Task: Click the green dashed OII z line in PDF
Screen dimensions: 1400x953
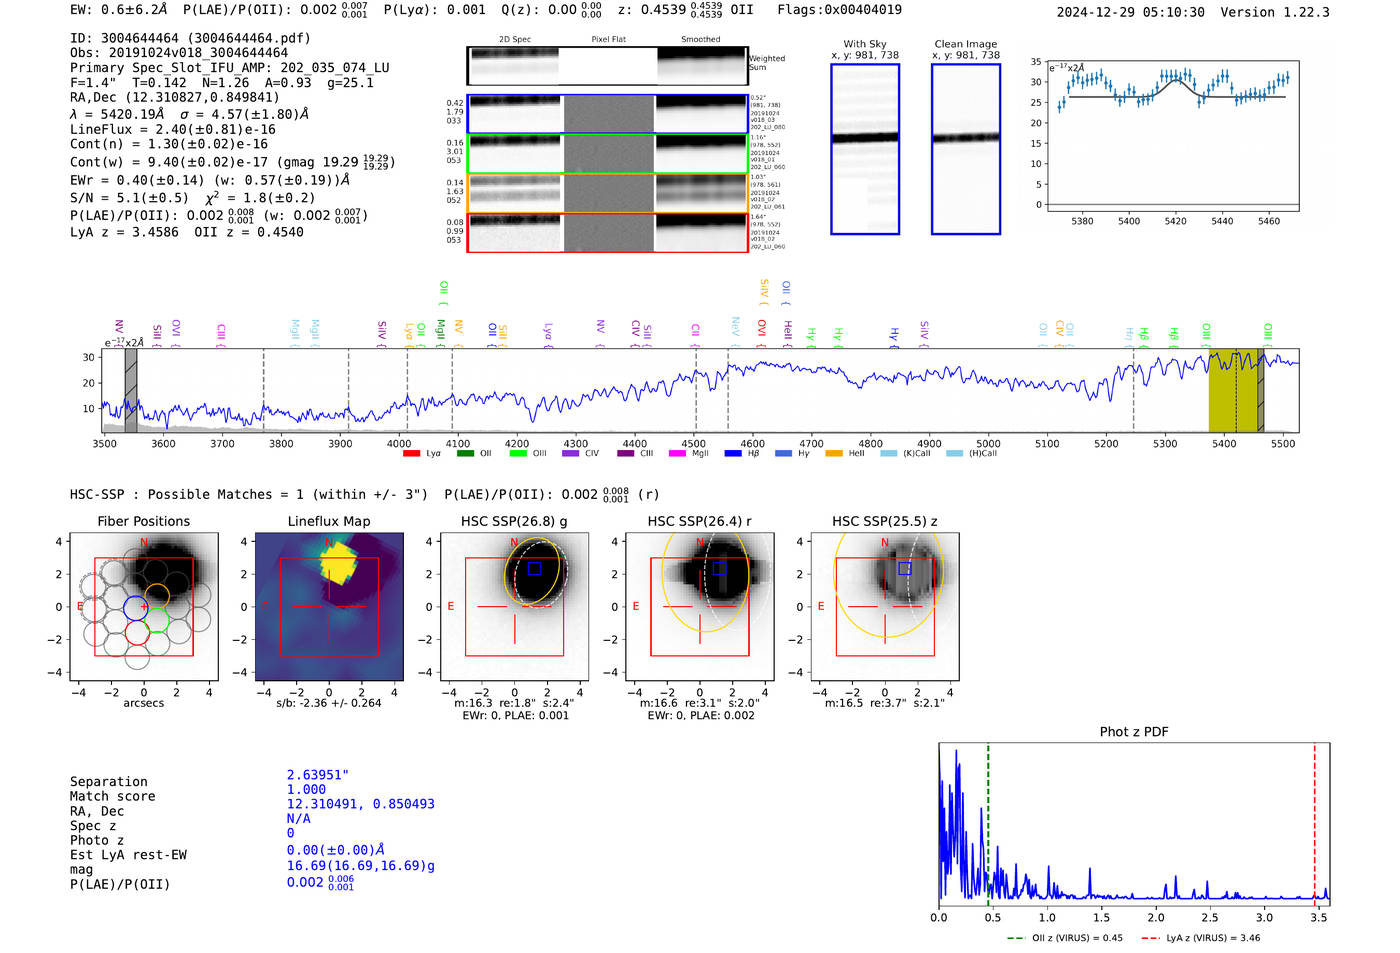Action: (x=988, y=822)
